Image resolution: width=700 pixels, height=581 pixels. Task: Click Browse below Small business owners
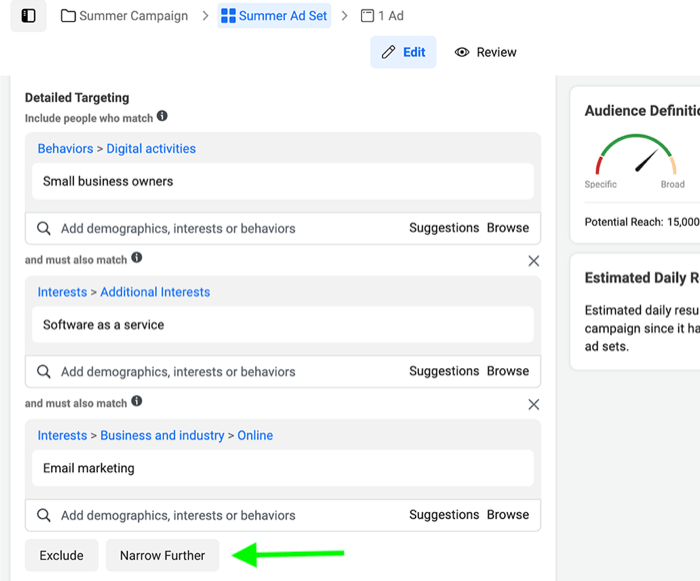pos(508,228)
